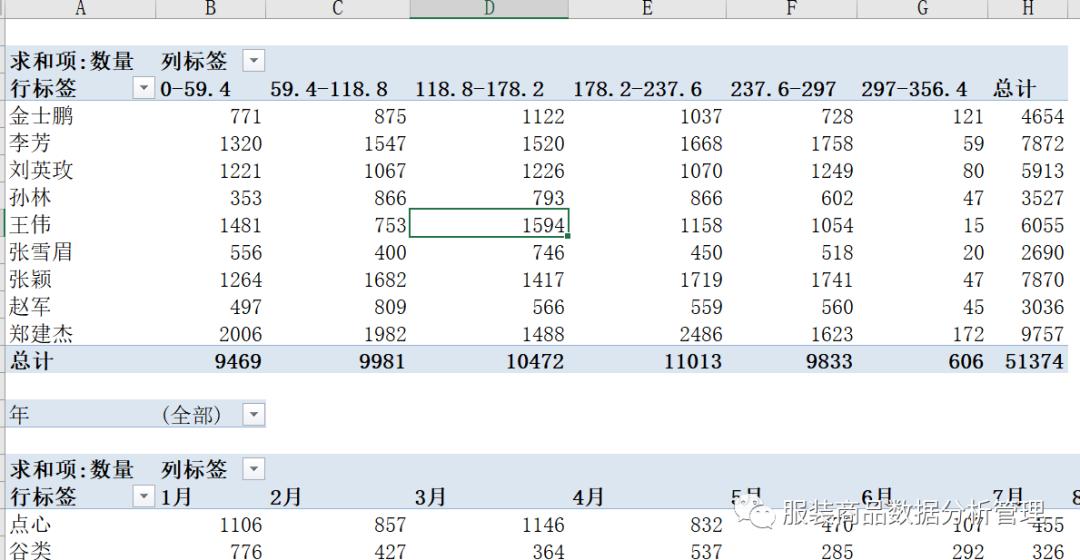The image size is (1080, 560).
Task: Select column D header
Action: (489, 8)
